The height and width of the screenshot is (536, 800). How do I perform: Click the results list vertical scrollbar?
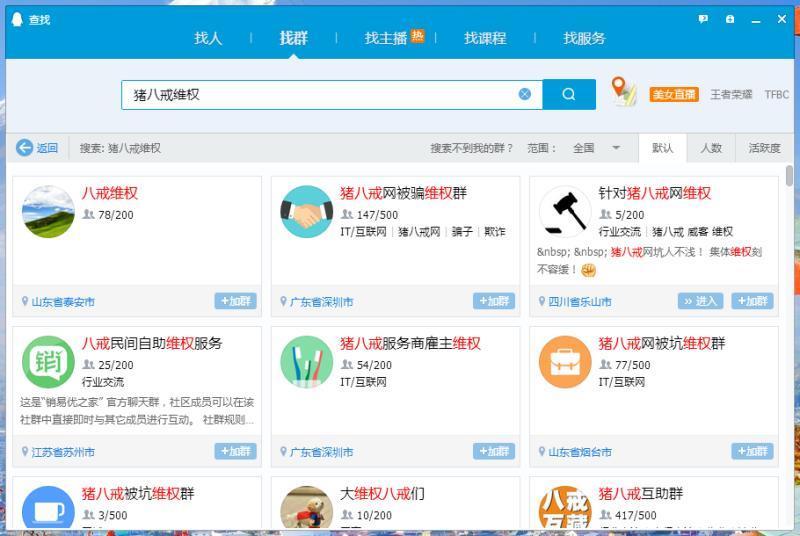789,175
